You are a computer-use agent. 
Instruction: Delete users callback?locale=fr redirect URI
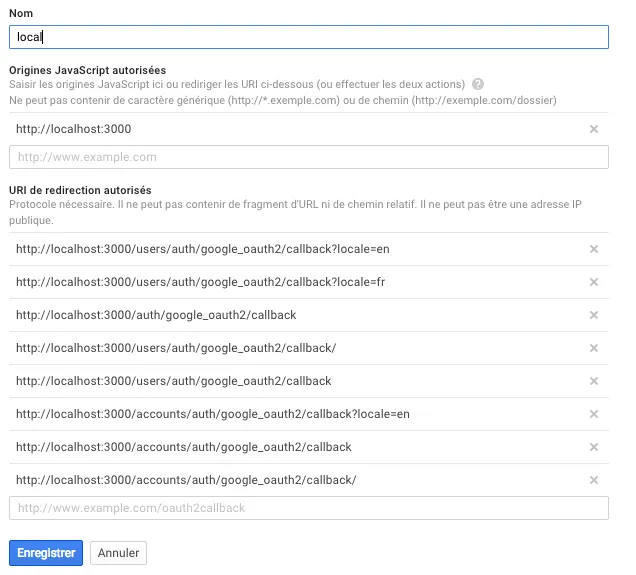point(594,283)
